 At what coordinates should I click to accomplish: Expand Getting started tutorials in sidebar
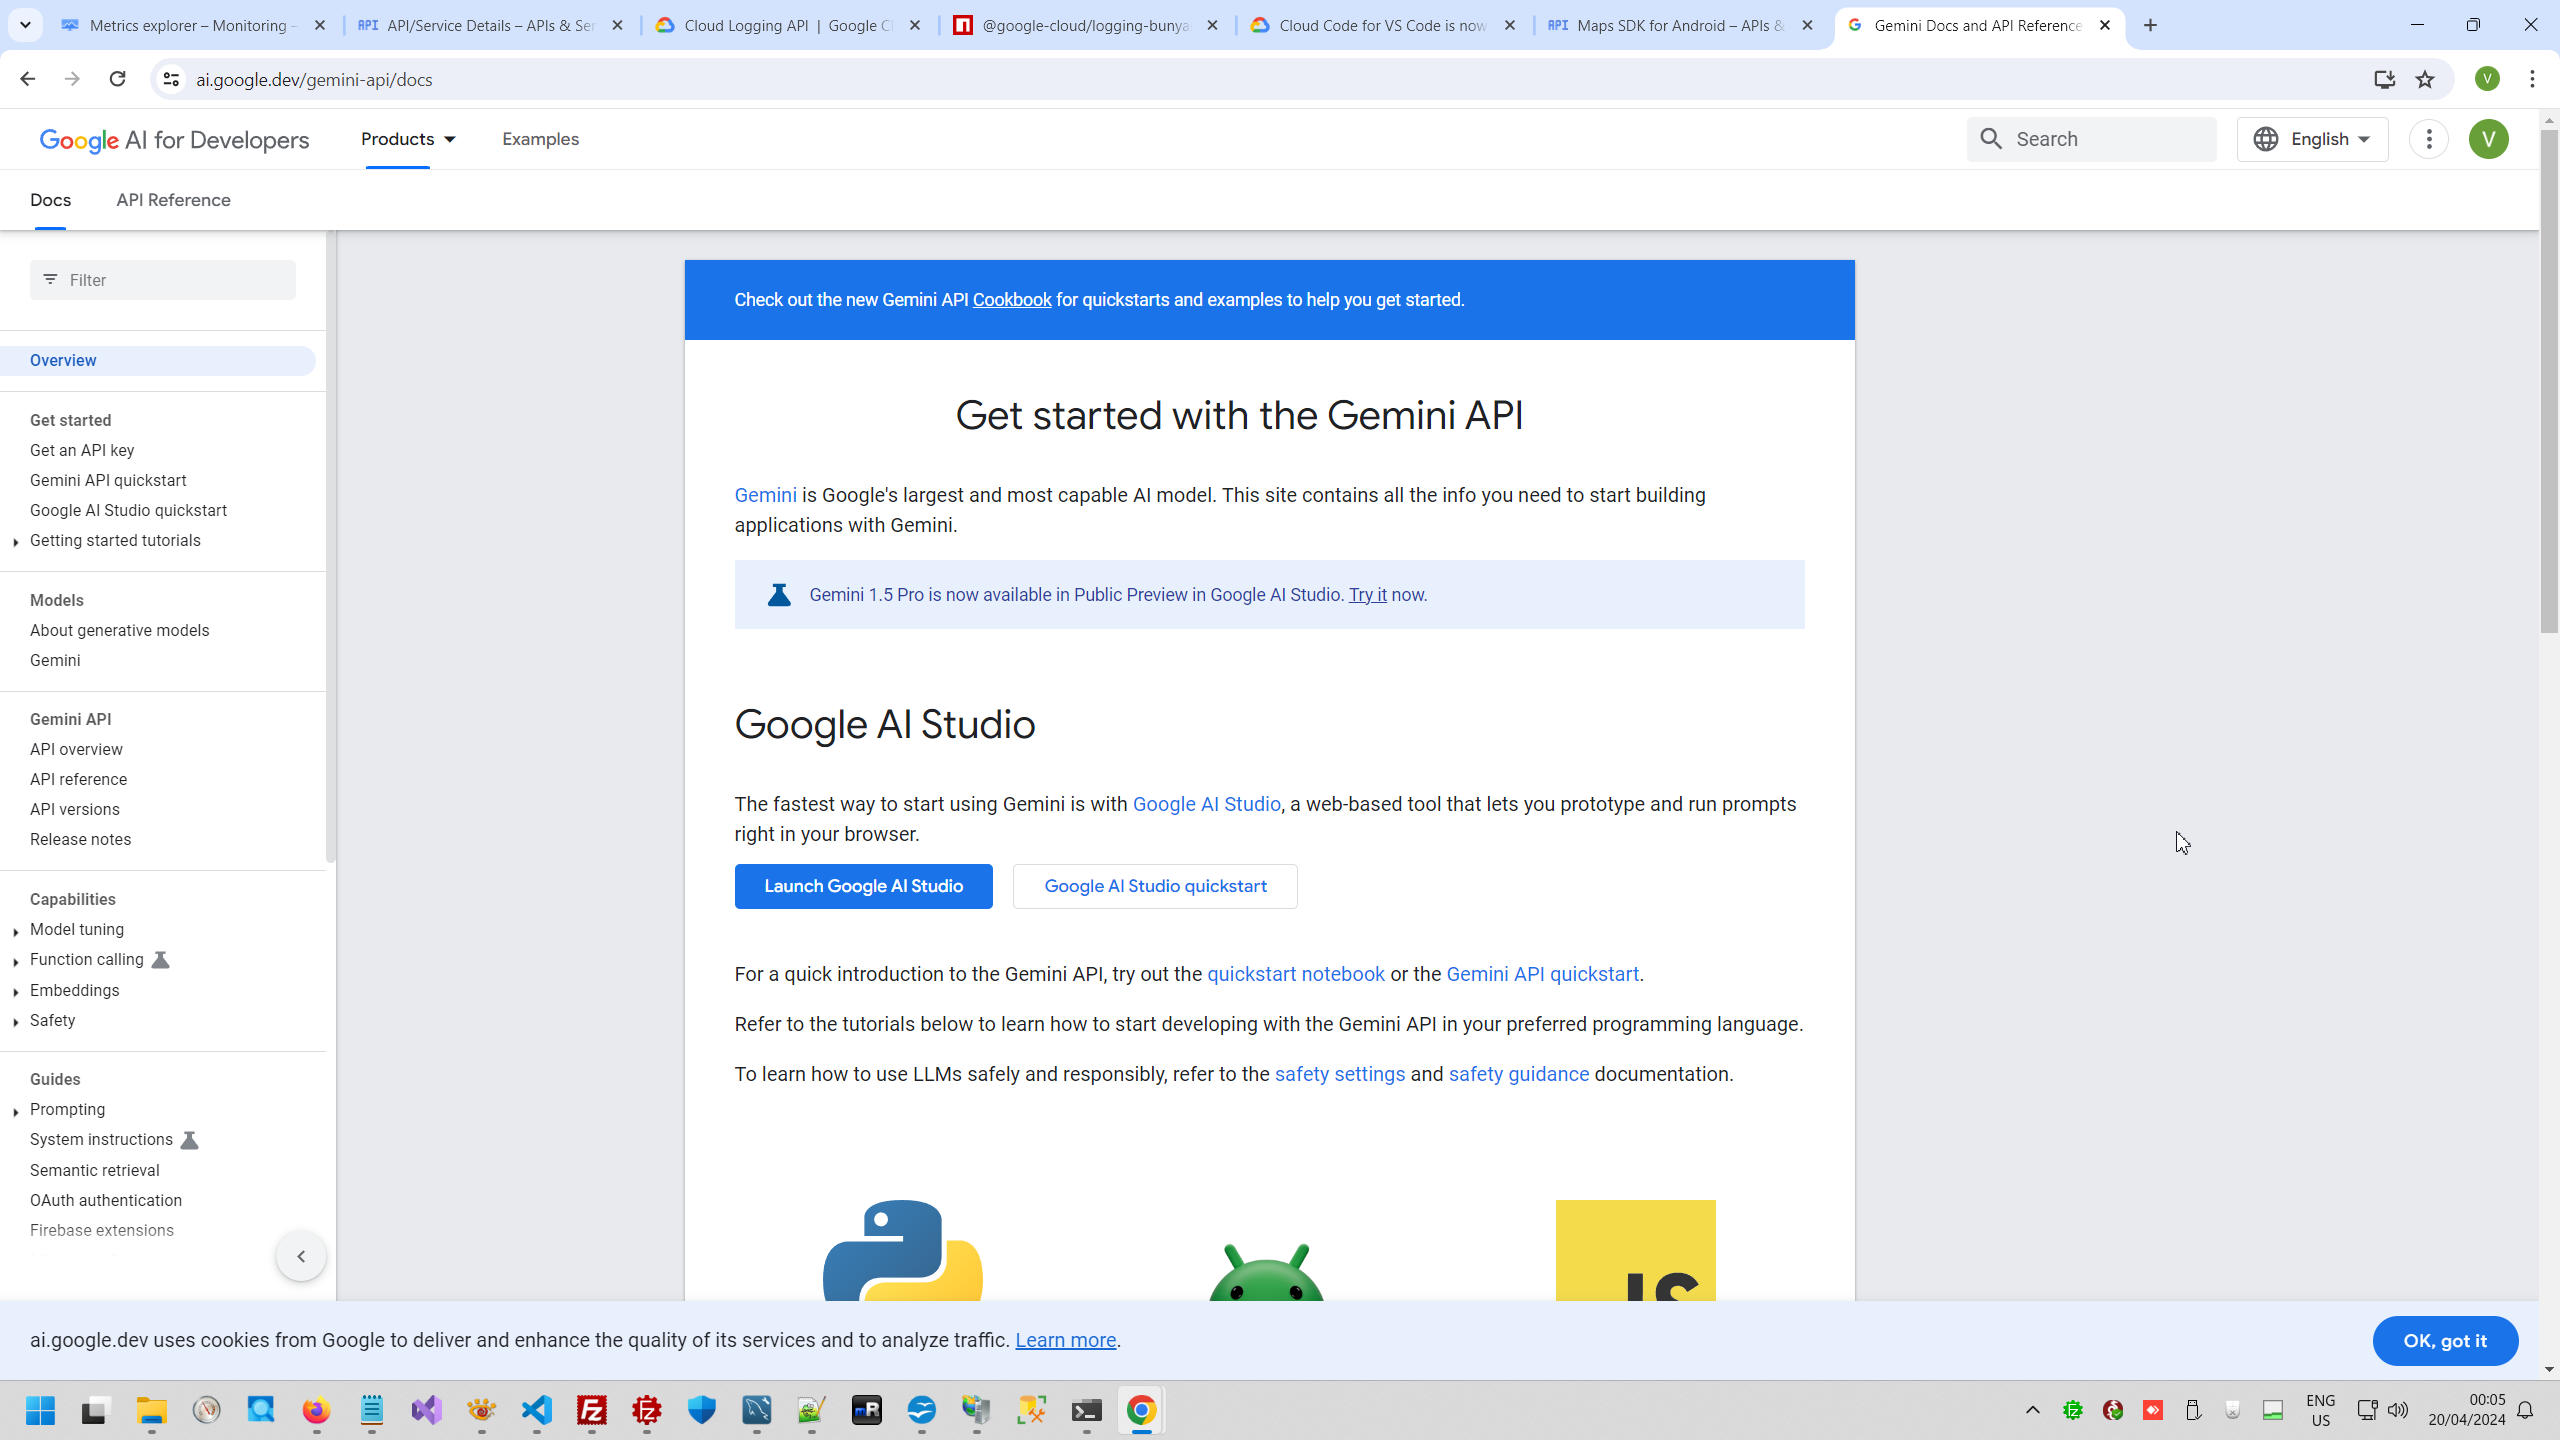coord(16,542)
